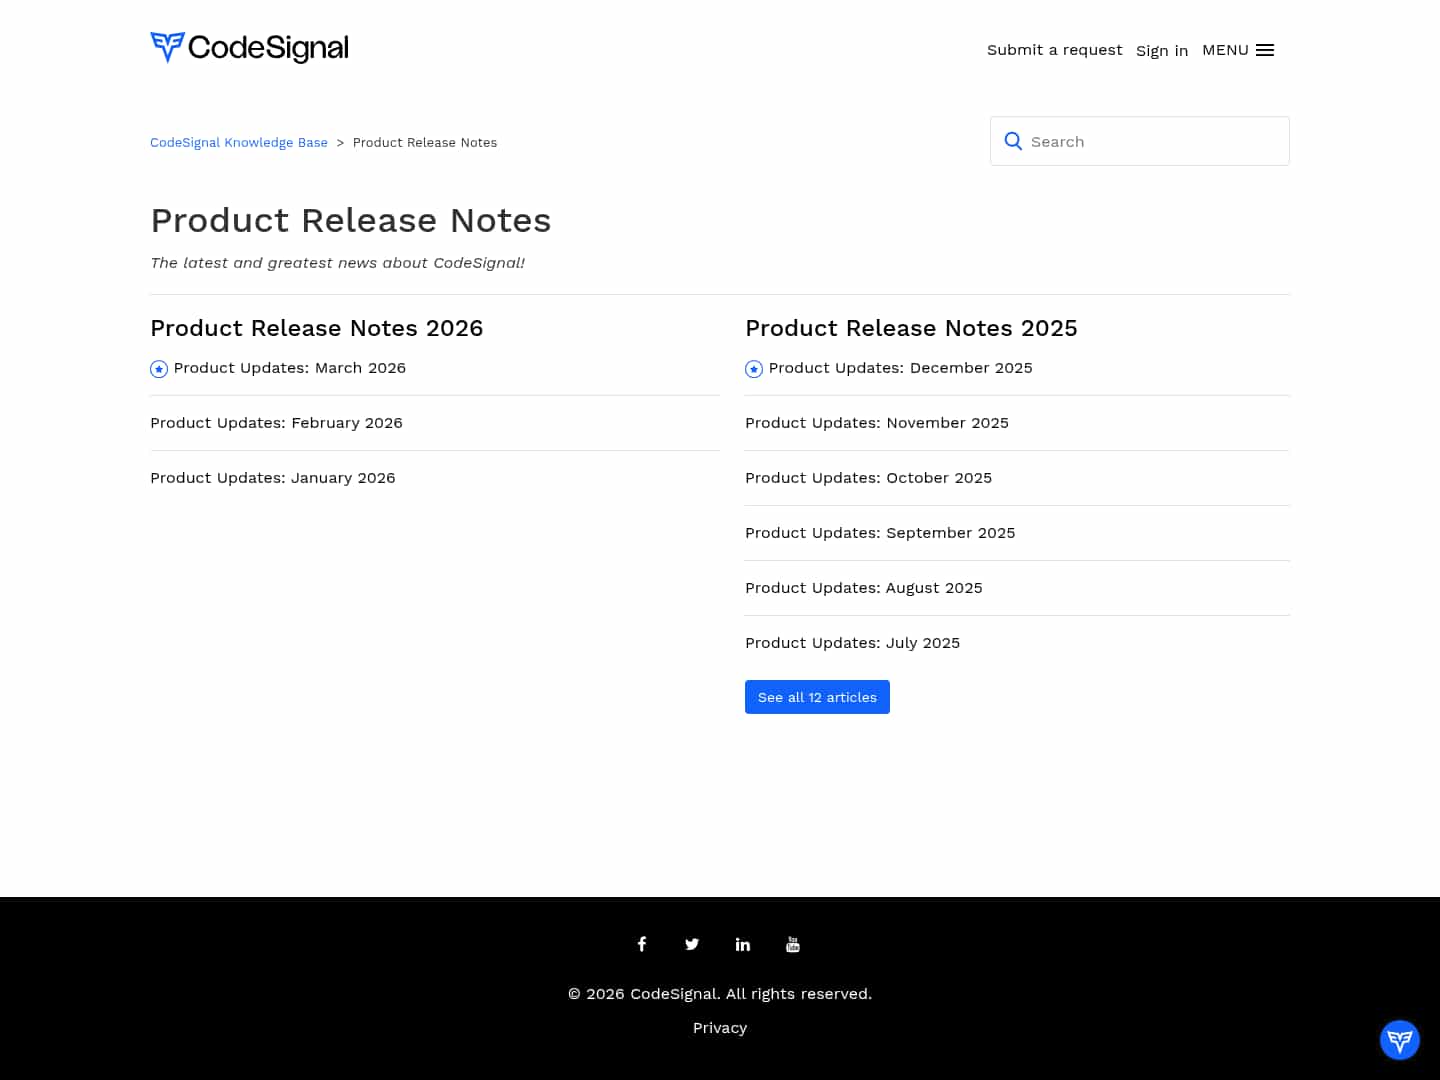The width and height of the screenshot is (1440, 1080).
Task: Open CodeSignal's LinkedIn icon
Action: 743,944
